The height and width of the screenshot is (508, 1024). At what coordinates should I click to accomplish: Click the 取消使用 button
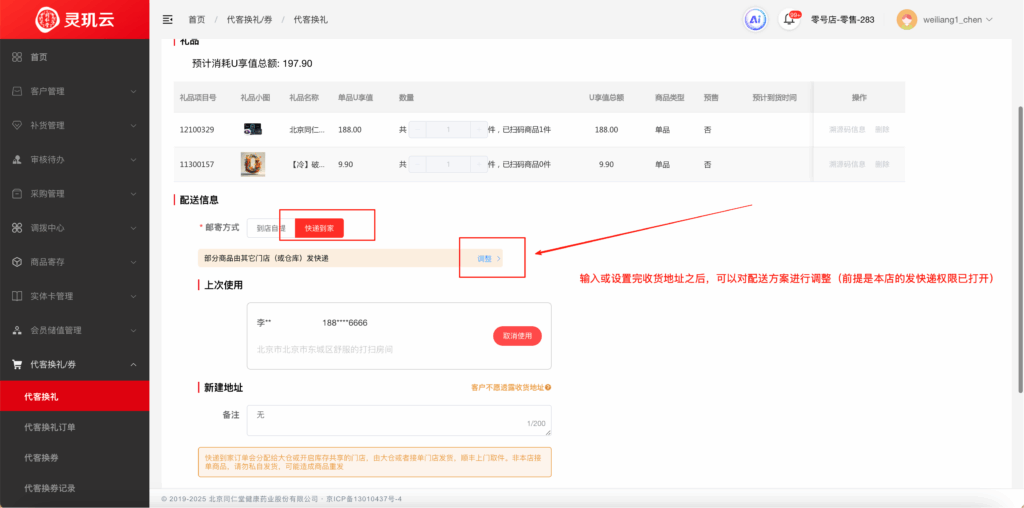pyautogui.click(x=517, y=336)
